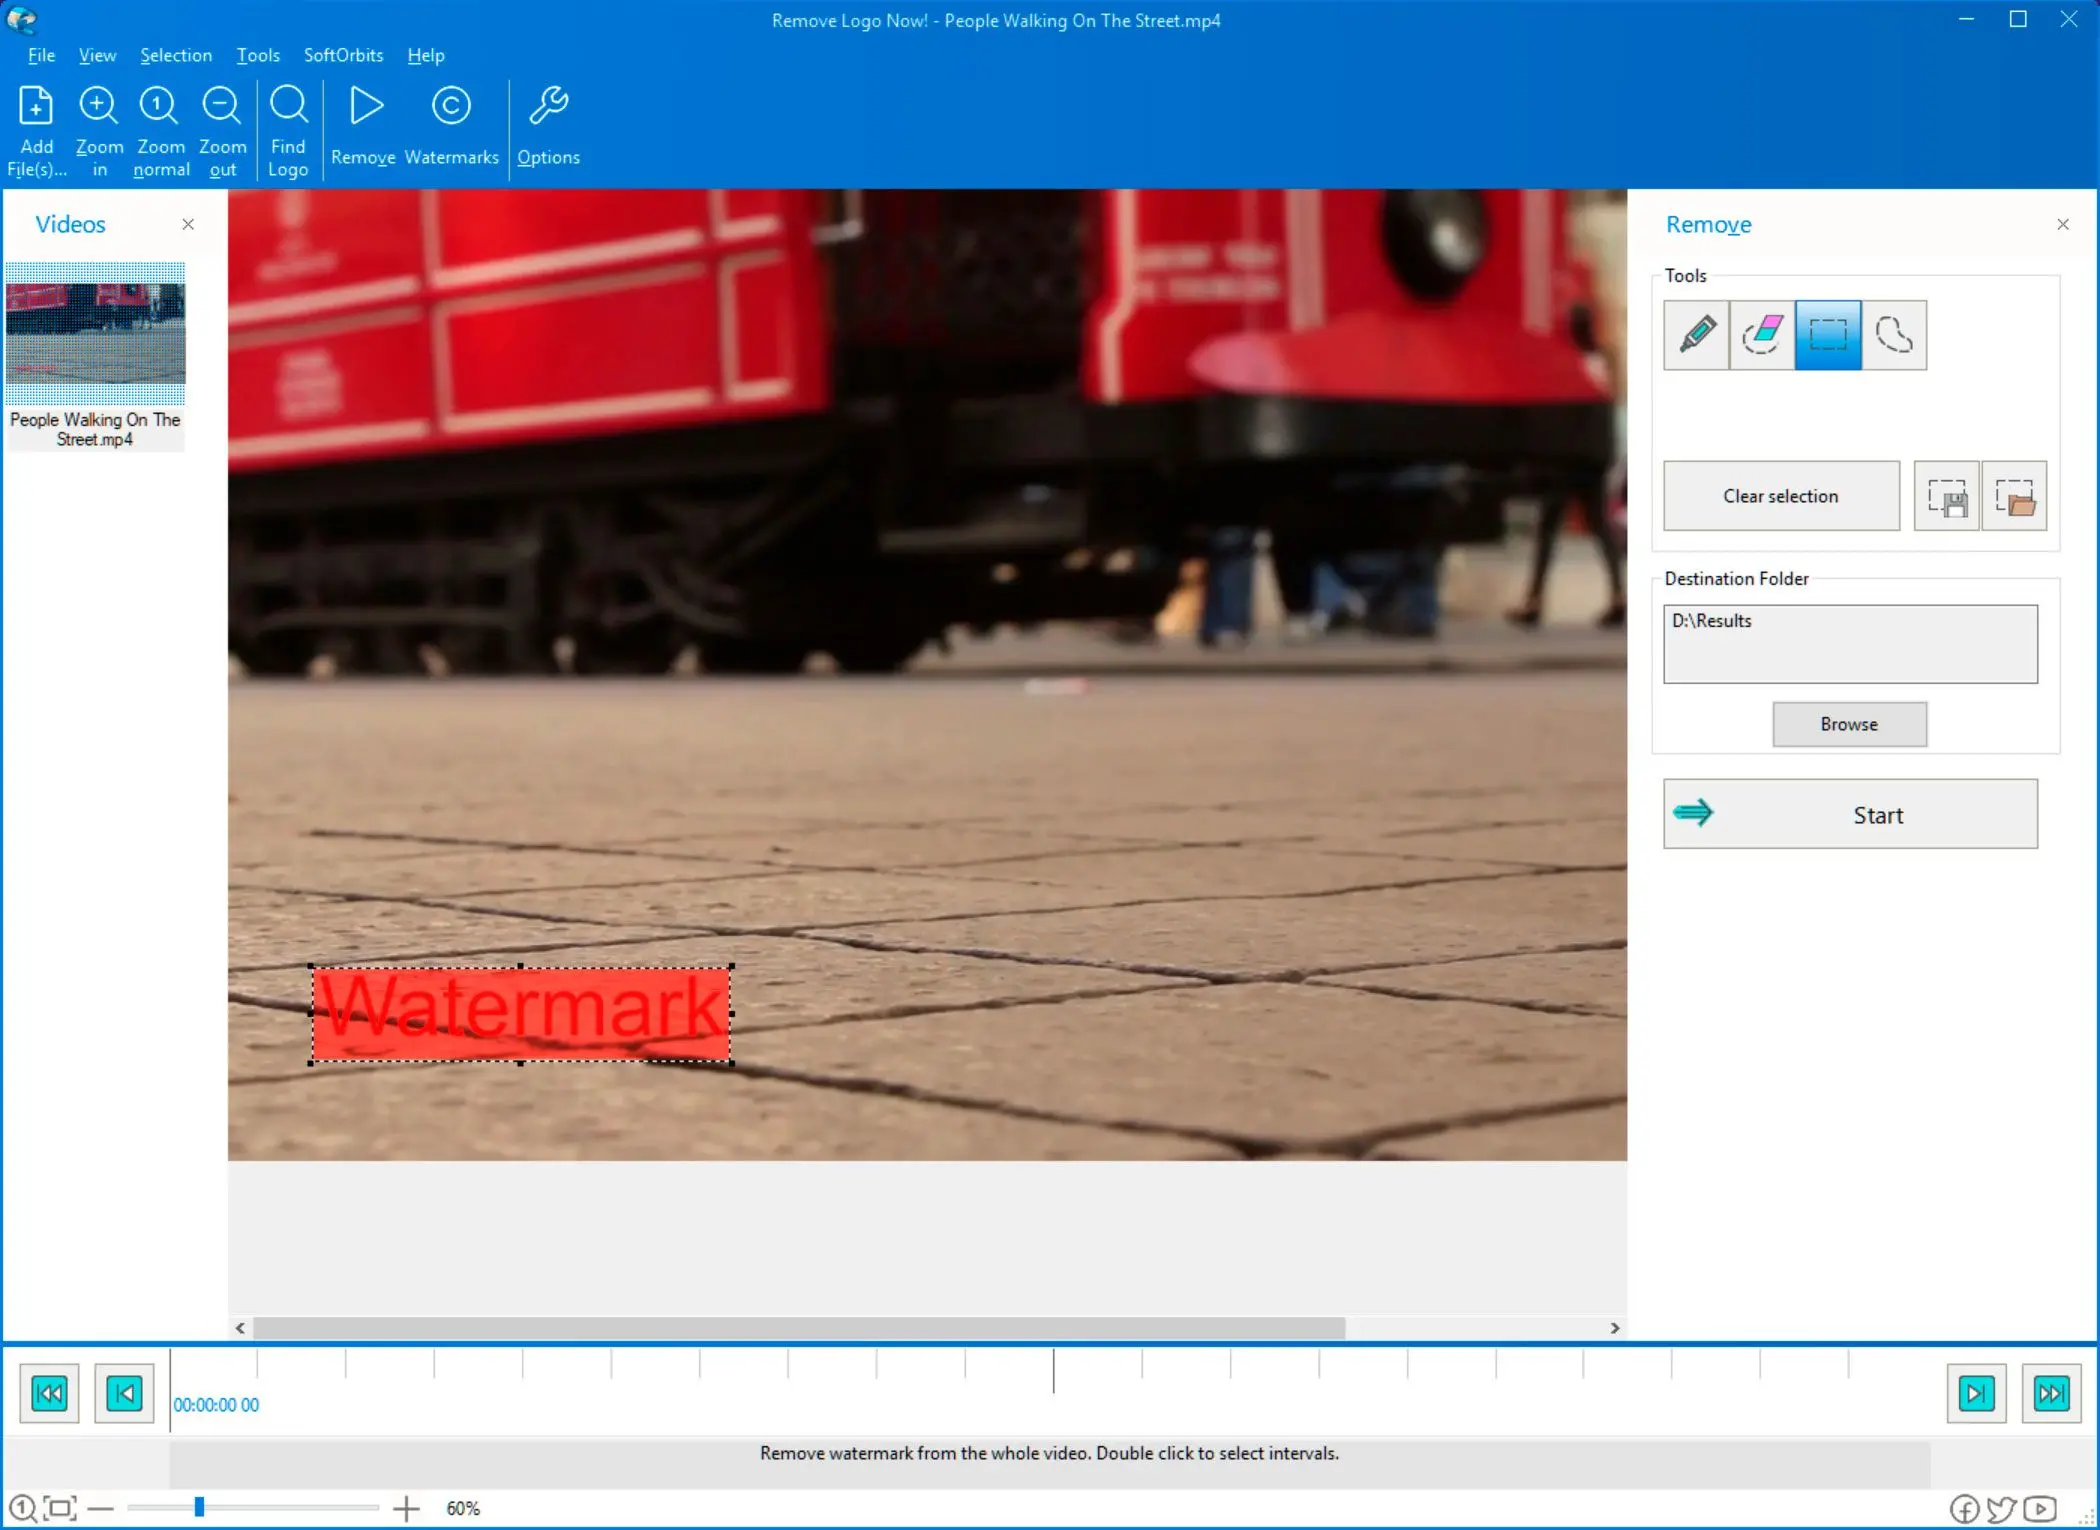Select the Marker/Pencil tool
Screen dimensions: 2100x1530
click(x=1697, y=334)
